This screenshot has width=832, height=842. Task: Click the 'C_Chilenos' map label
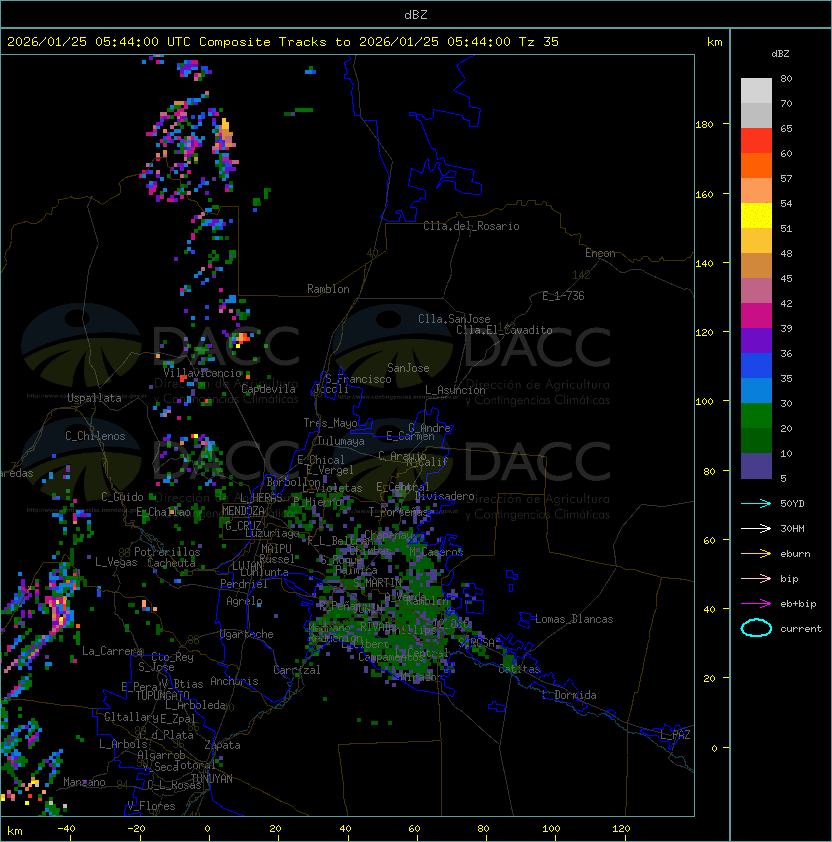(x=95, y=436)
